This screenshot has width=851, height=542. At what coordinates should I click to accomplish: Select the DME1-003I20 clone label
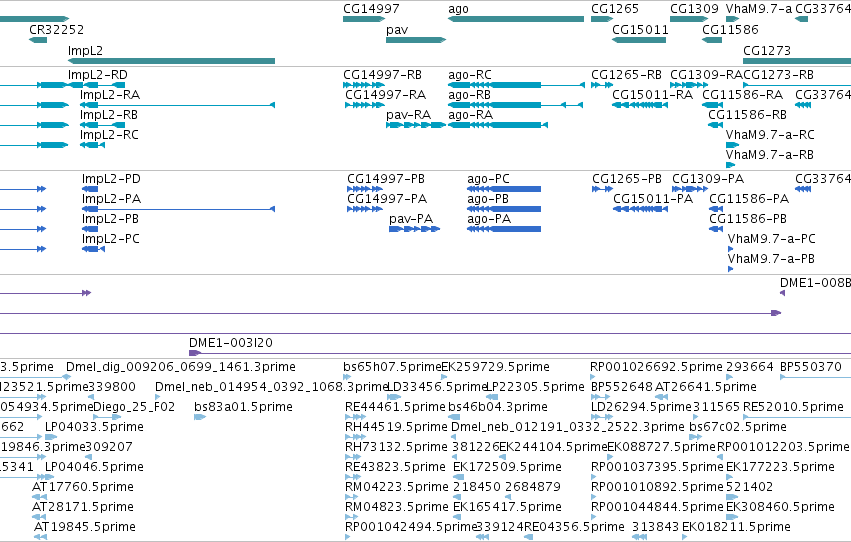tap(231, 343)
